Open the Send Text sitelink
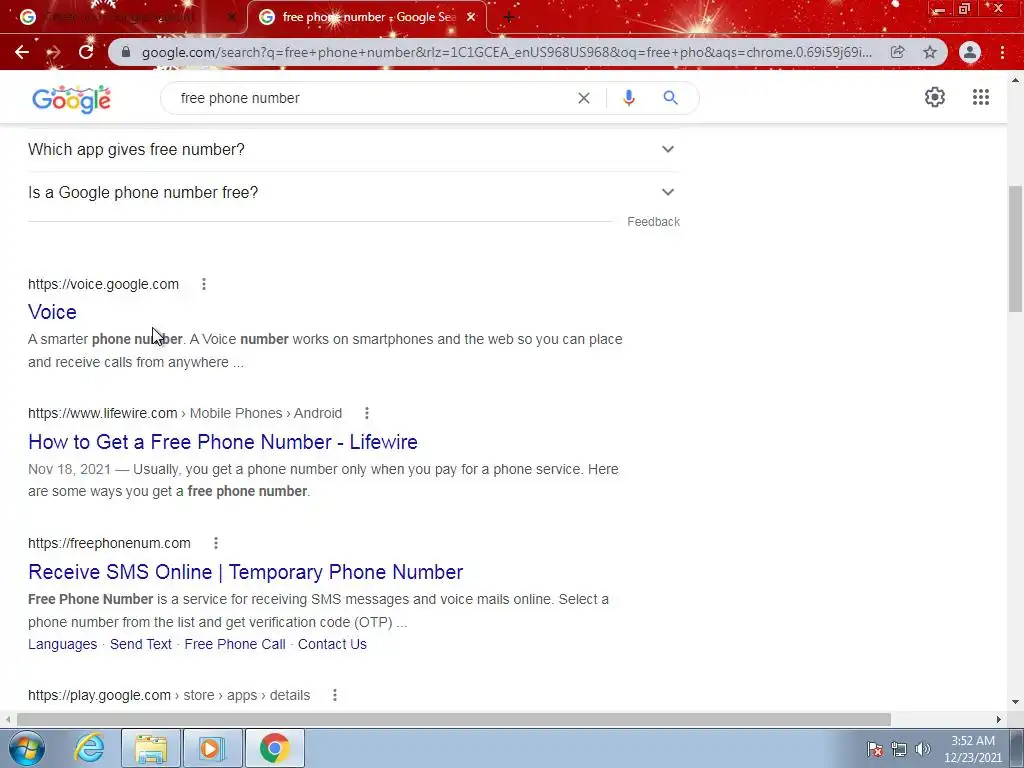1024x768 pixels. point(140,644)
